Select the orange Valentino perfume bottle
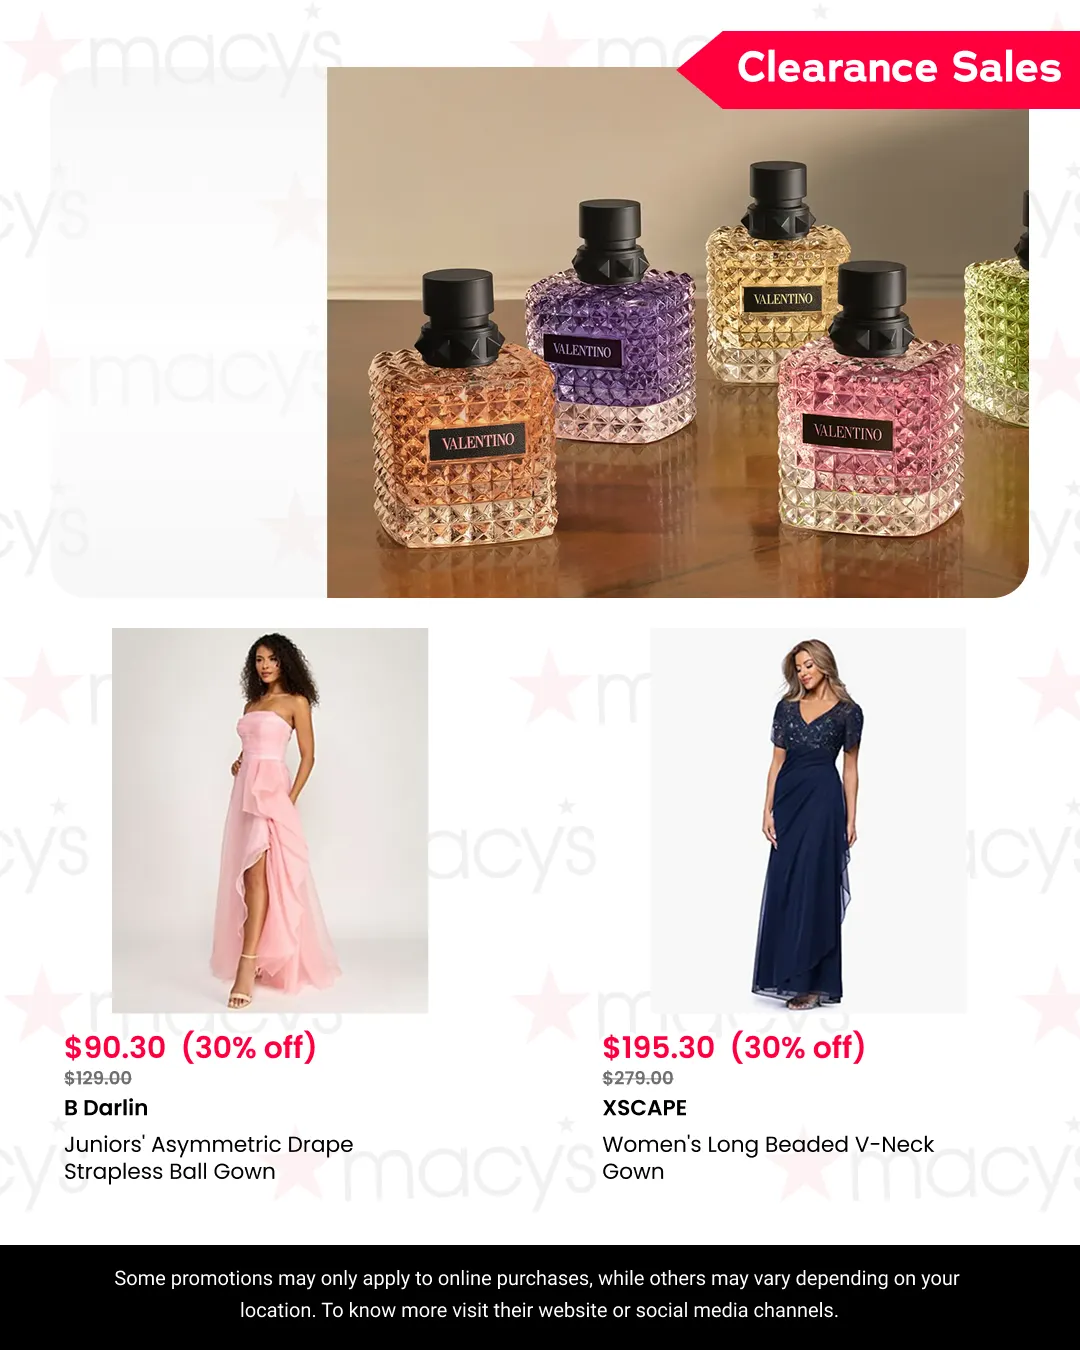Image resolution: width=1080 pixels, height=1350 pixels. (462, 410)
